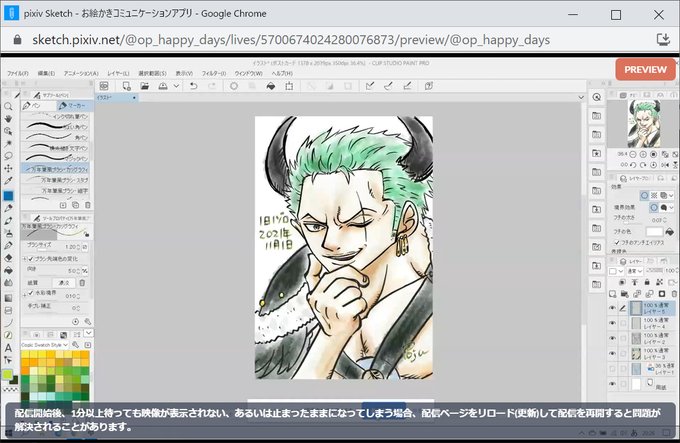Image resolution: width=680 pixels, height=443 pixels.
Task: Click the Chrome address bar URL
Action: (291, 40)
